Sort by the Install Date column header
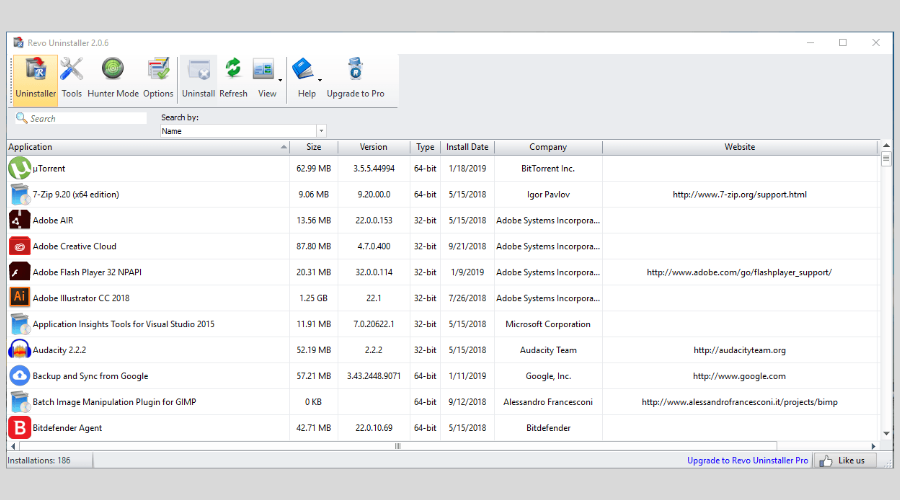Viewport: 900px width, 500px height. pyautogui.click(x=467, y=147)
